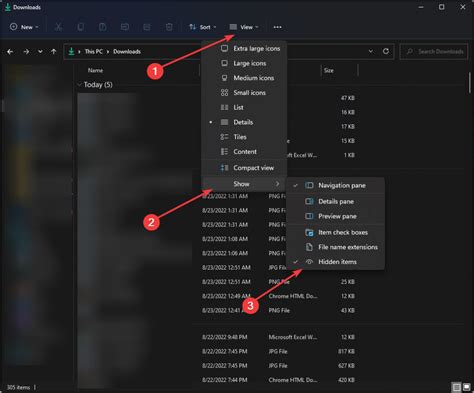Click the Search Downloads field
The width and height of the screenshot is (474, 393).
[x=434, y=52]
